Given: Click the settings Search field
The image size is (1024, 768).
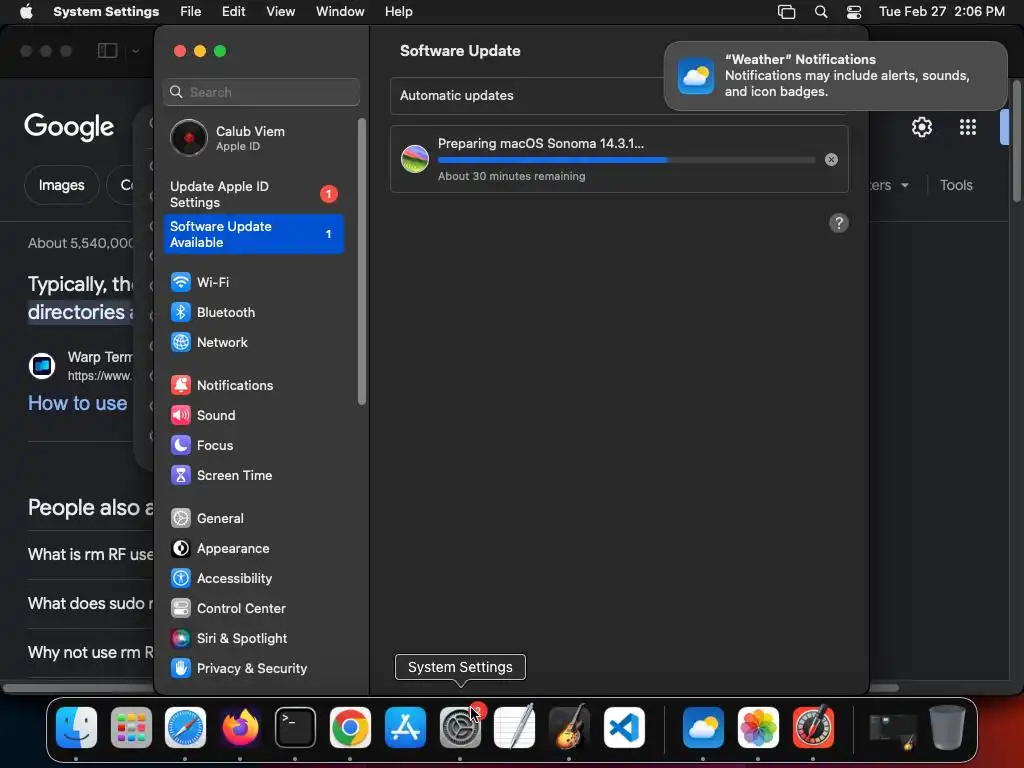Looking at the screenshot, I should tap(261, 92).
